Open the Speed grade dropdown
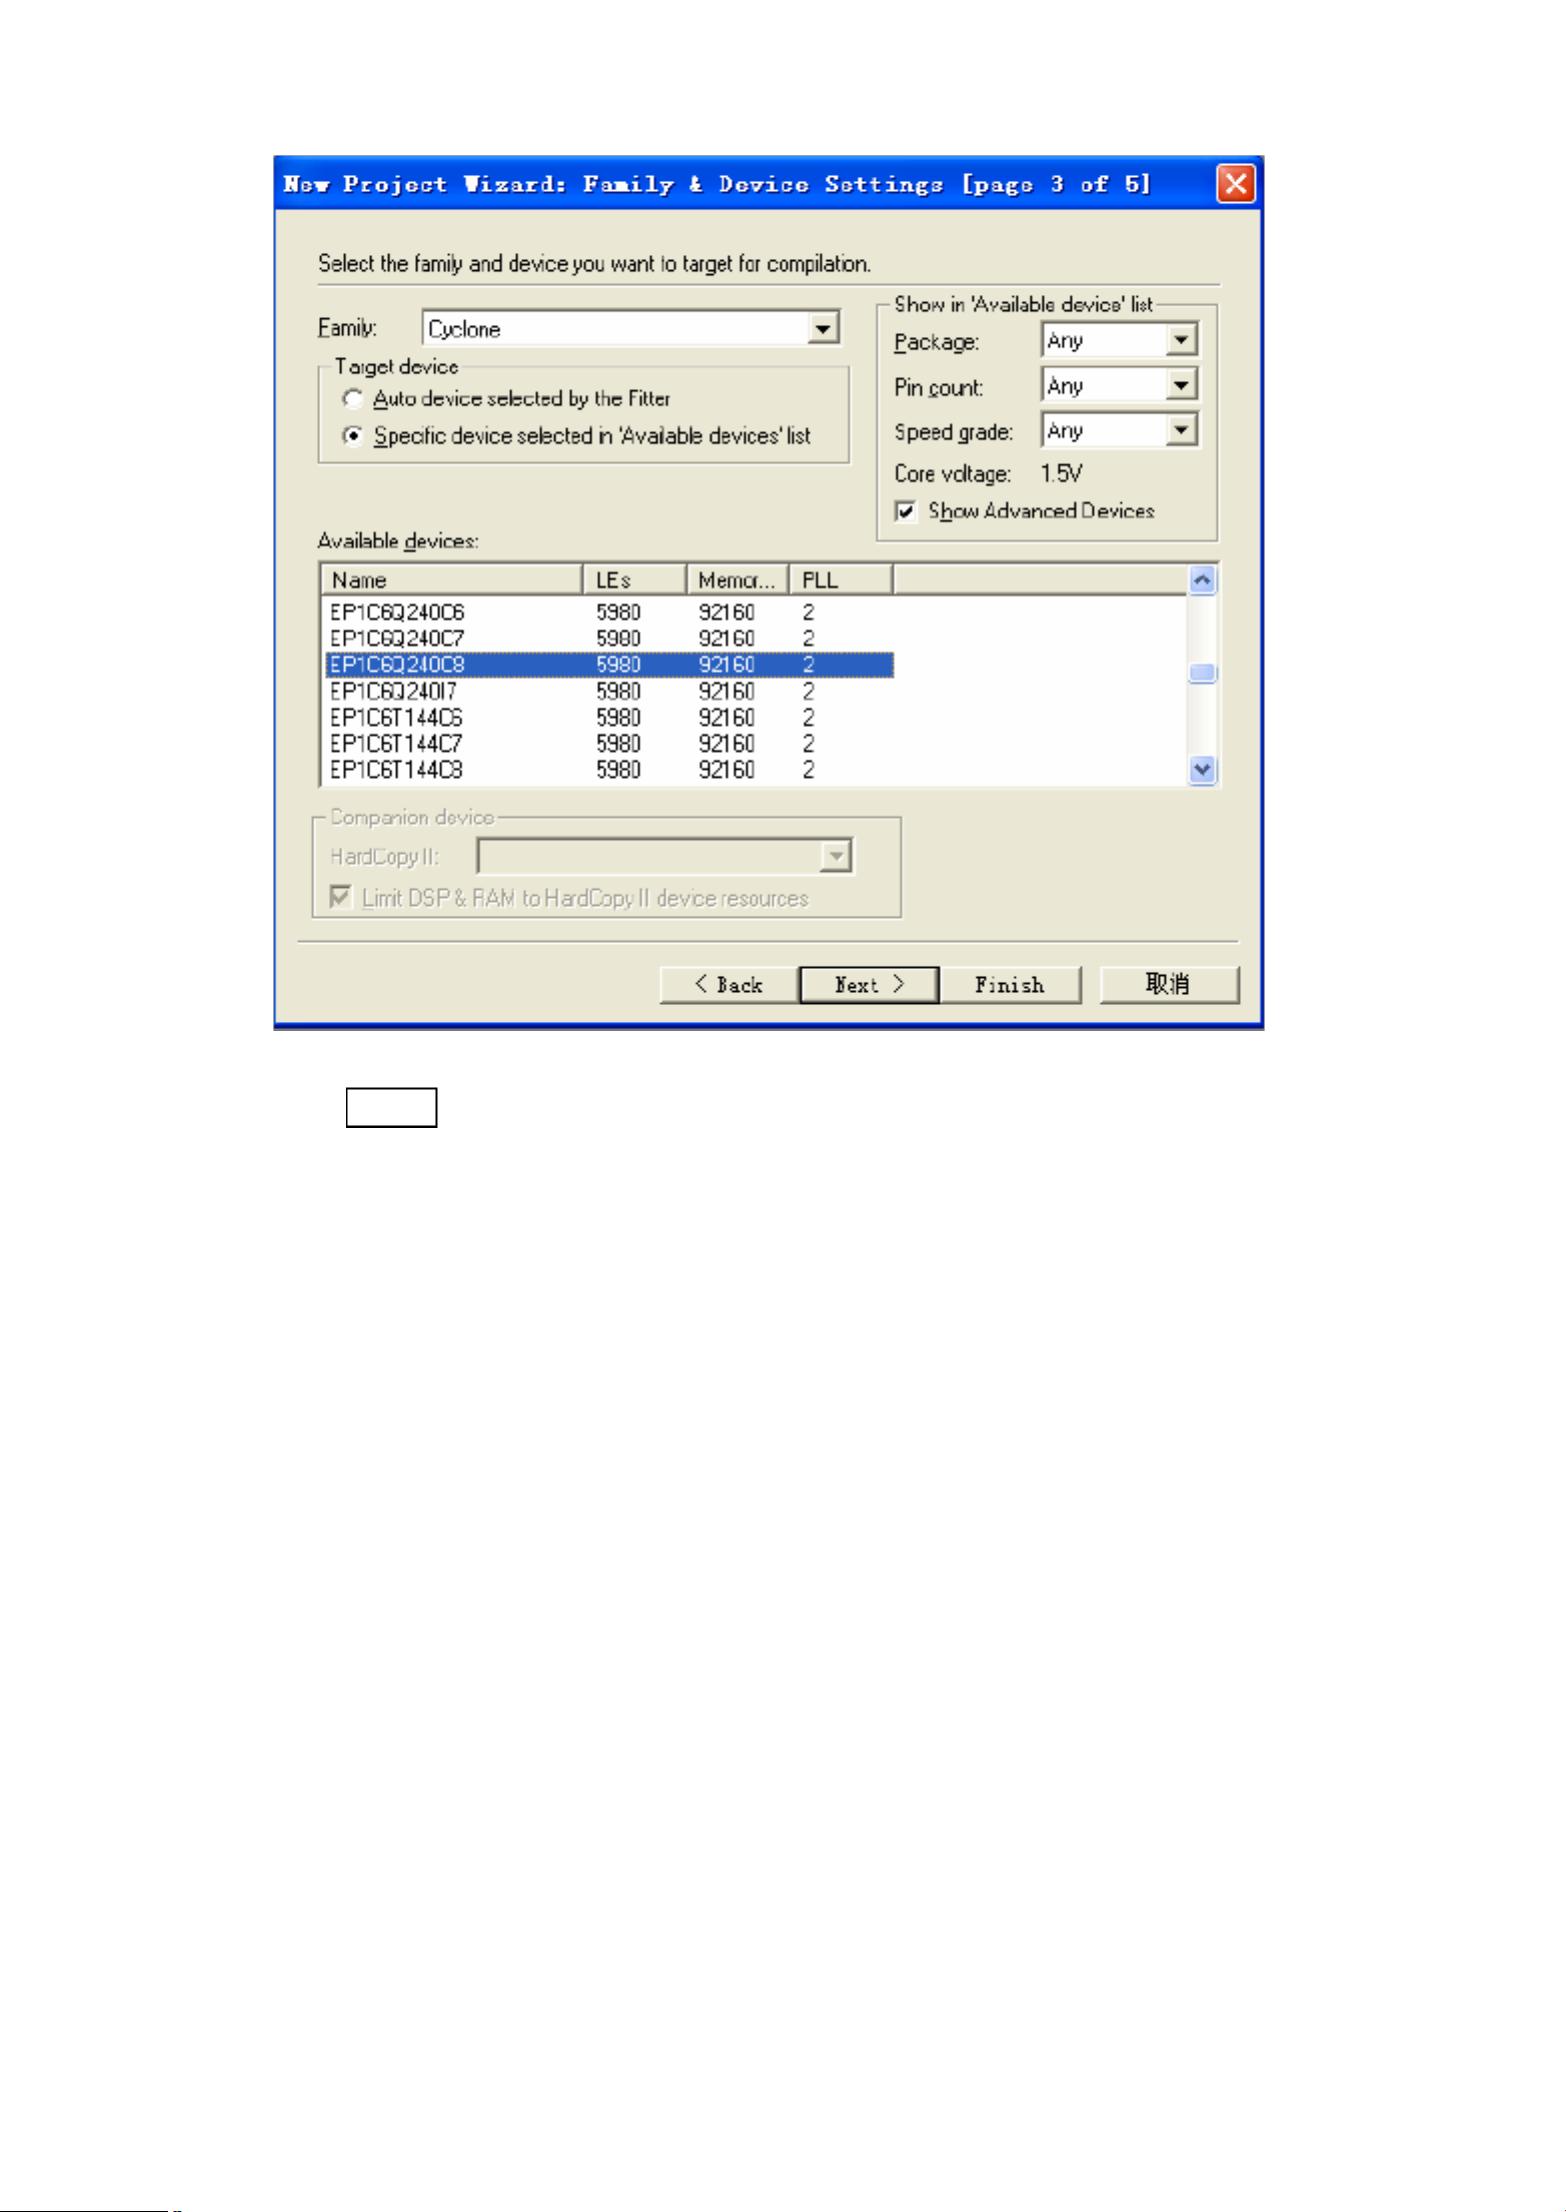 1120,430
